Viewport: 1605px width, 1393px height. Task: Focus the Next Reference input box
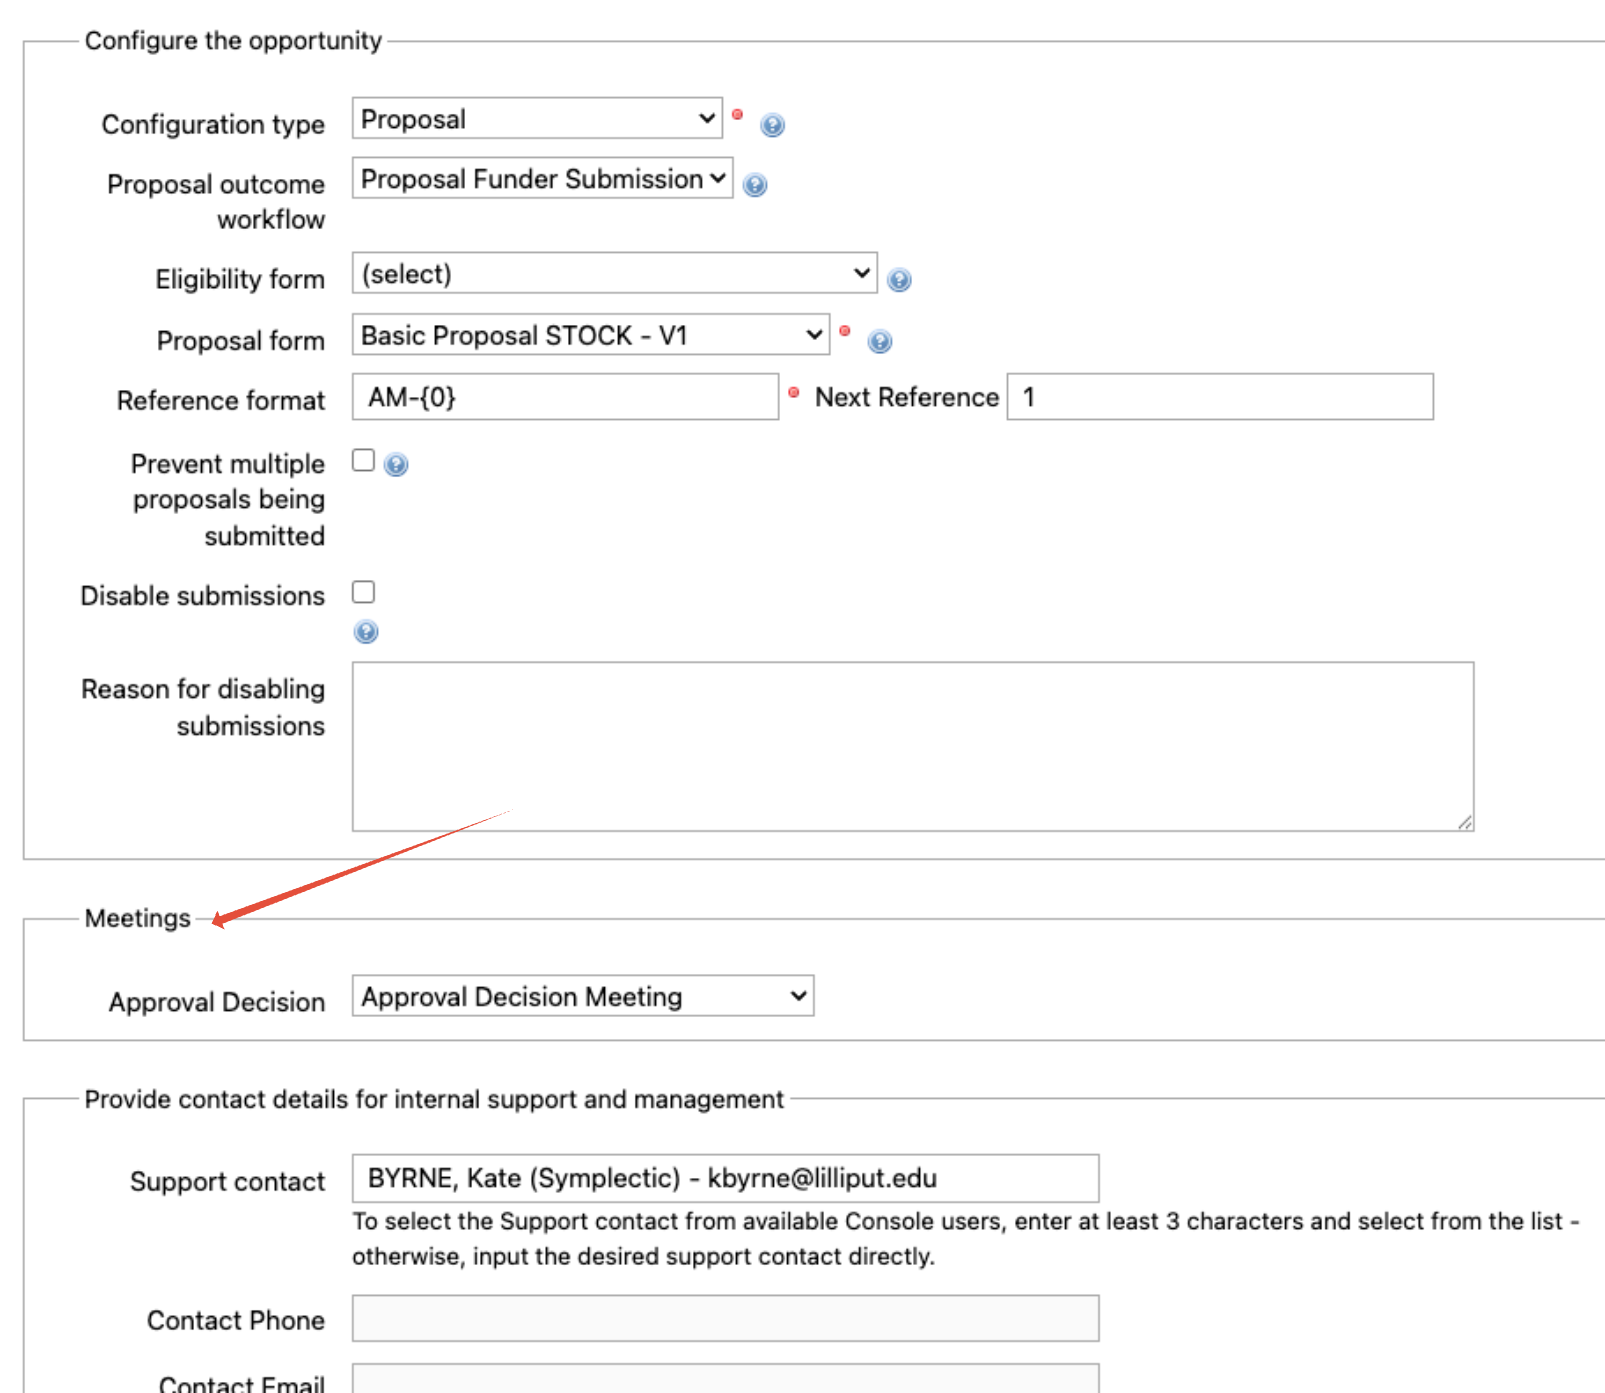(x=1219, y=397)
